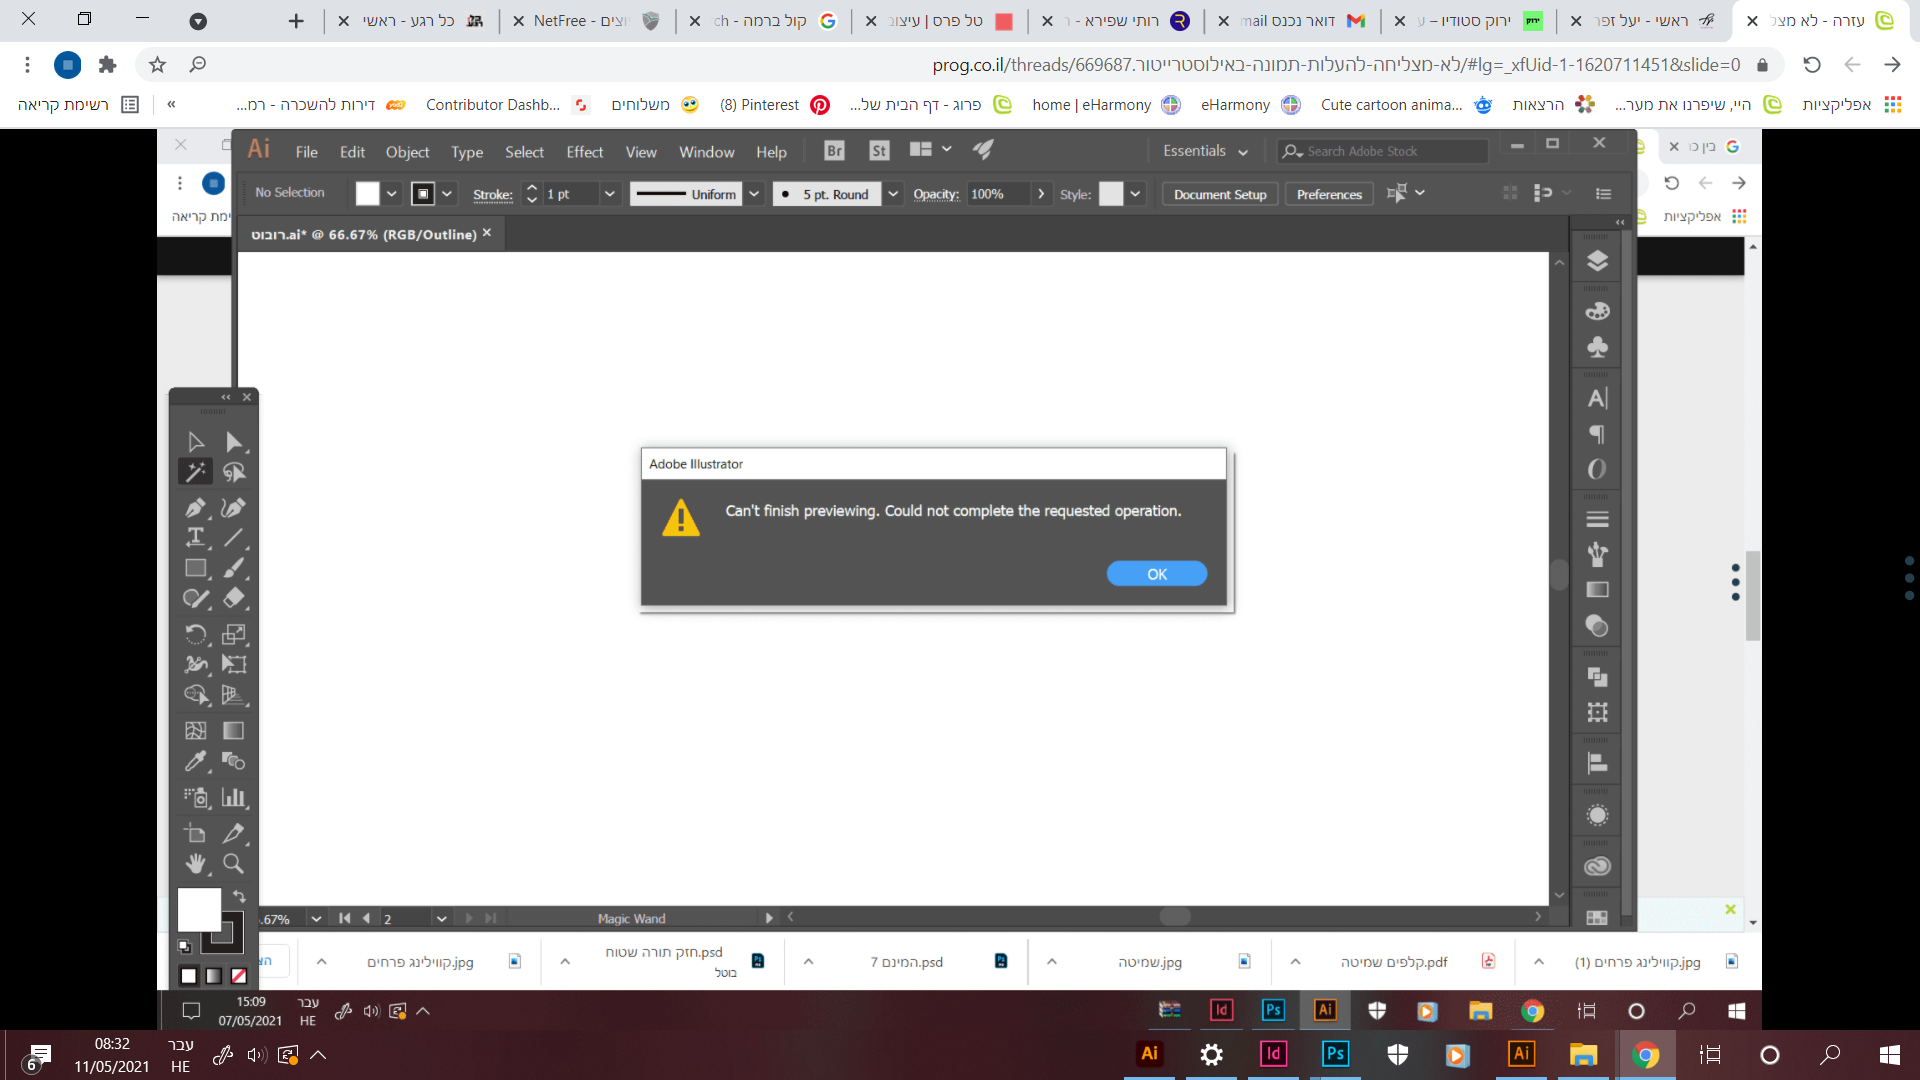Select the Pen tool
Screen dimensions: 1920x1080
(x=196, y=508)
